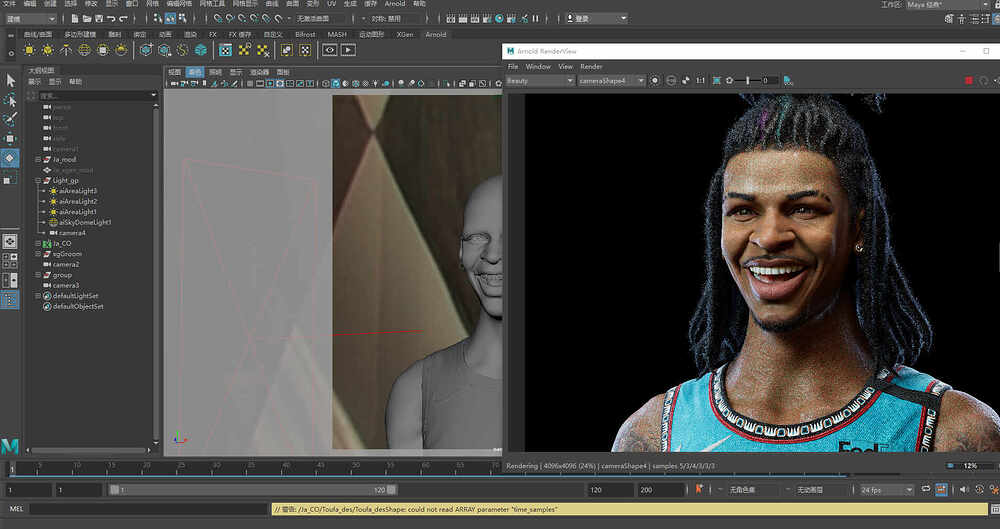Open Window menu in Arnold RenderView
This screenshot has height=529, width=1000.
538,66
